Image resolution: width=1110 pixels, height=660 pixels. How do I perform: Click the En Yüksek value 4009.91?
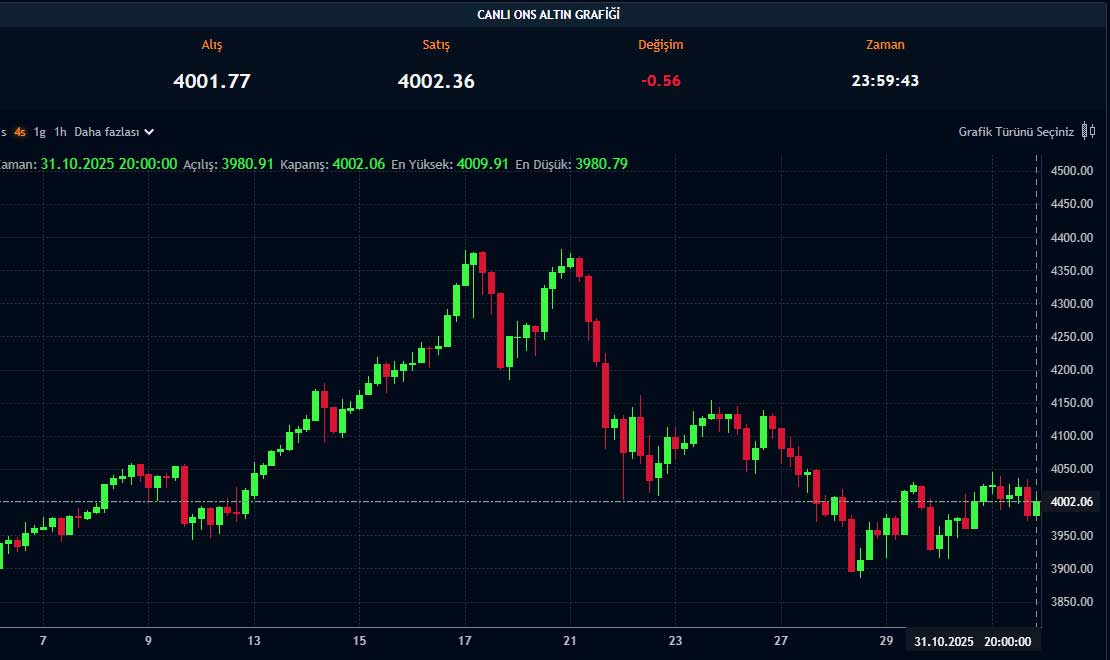pyautogui.click(x=483, y=164)
